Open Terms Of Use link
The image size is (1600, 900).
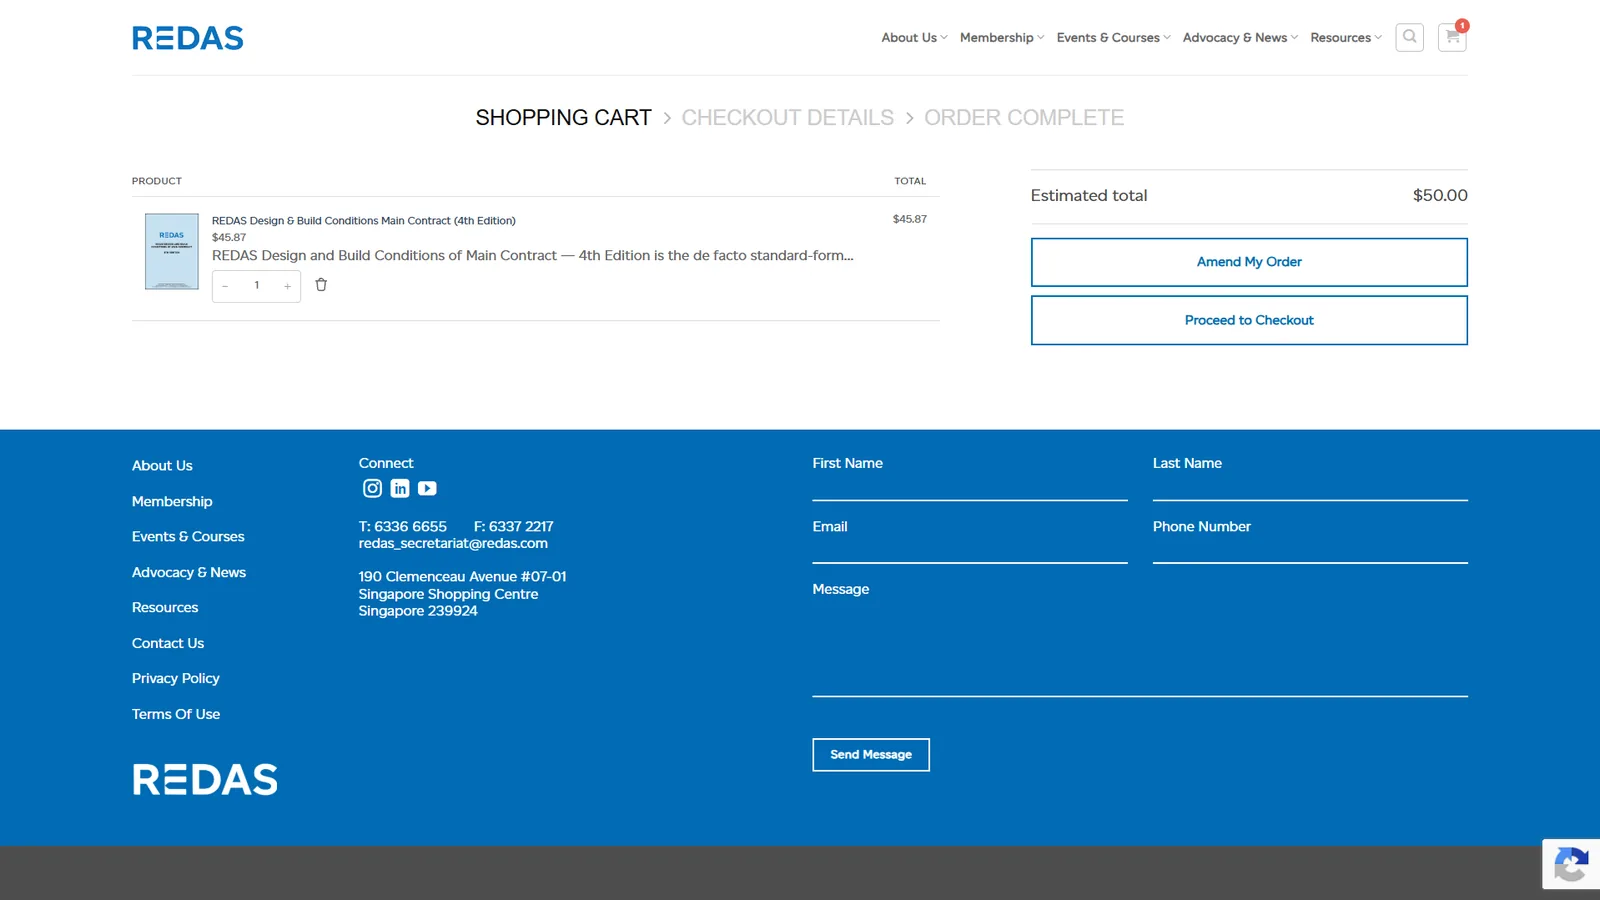pyautogui.click(x=176, y=715)
